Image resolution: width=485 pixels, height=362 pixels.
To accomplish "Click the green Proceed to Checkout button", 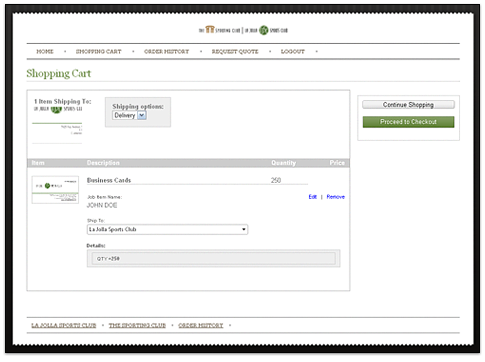I will [408, 122].
